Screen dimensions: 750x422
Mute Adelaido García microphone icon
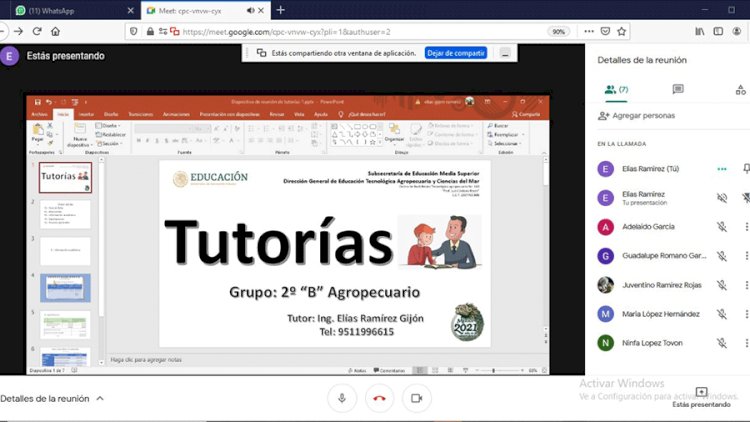point(722,227)
